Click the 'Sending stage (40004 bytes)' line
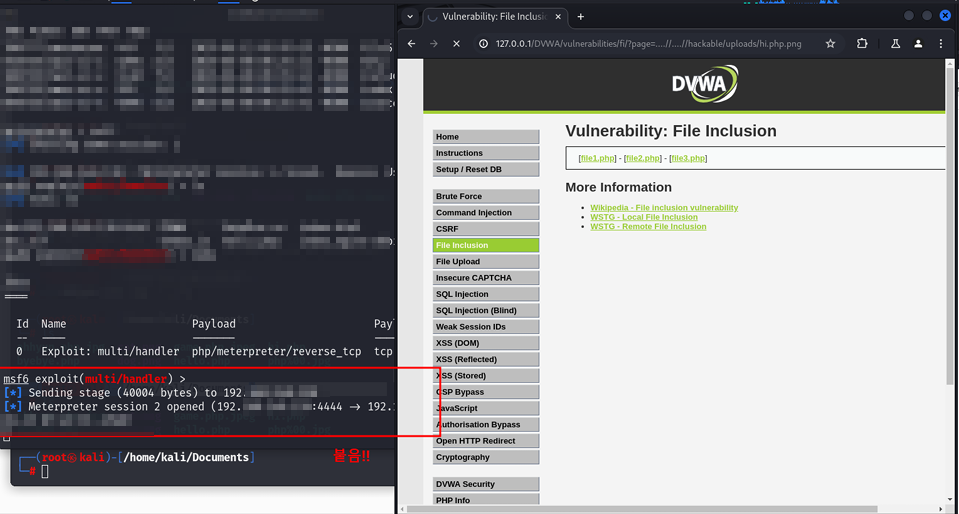The image size is (959, 514). point(161,393)
